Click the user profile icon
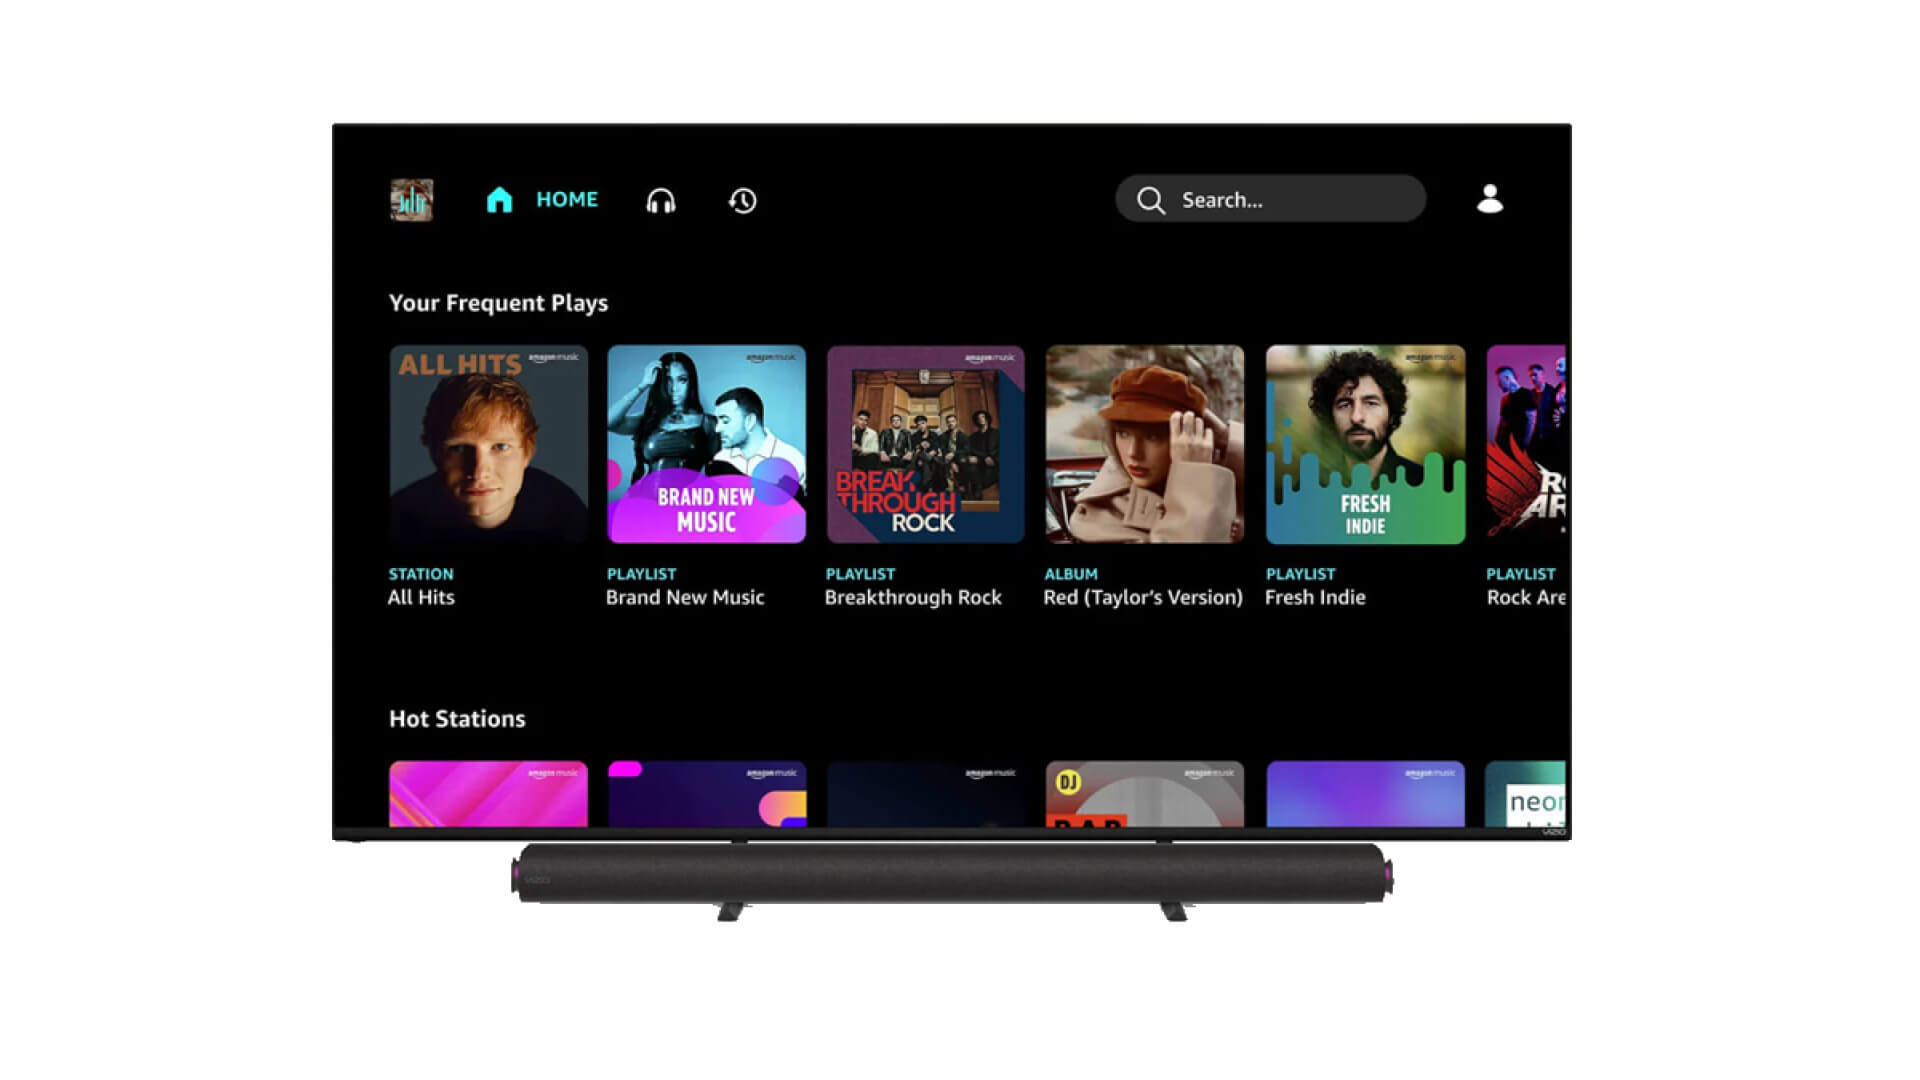Viewport: 1920px width, 1080px height. 1489,199
